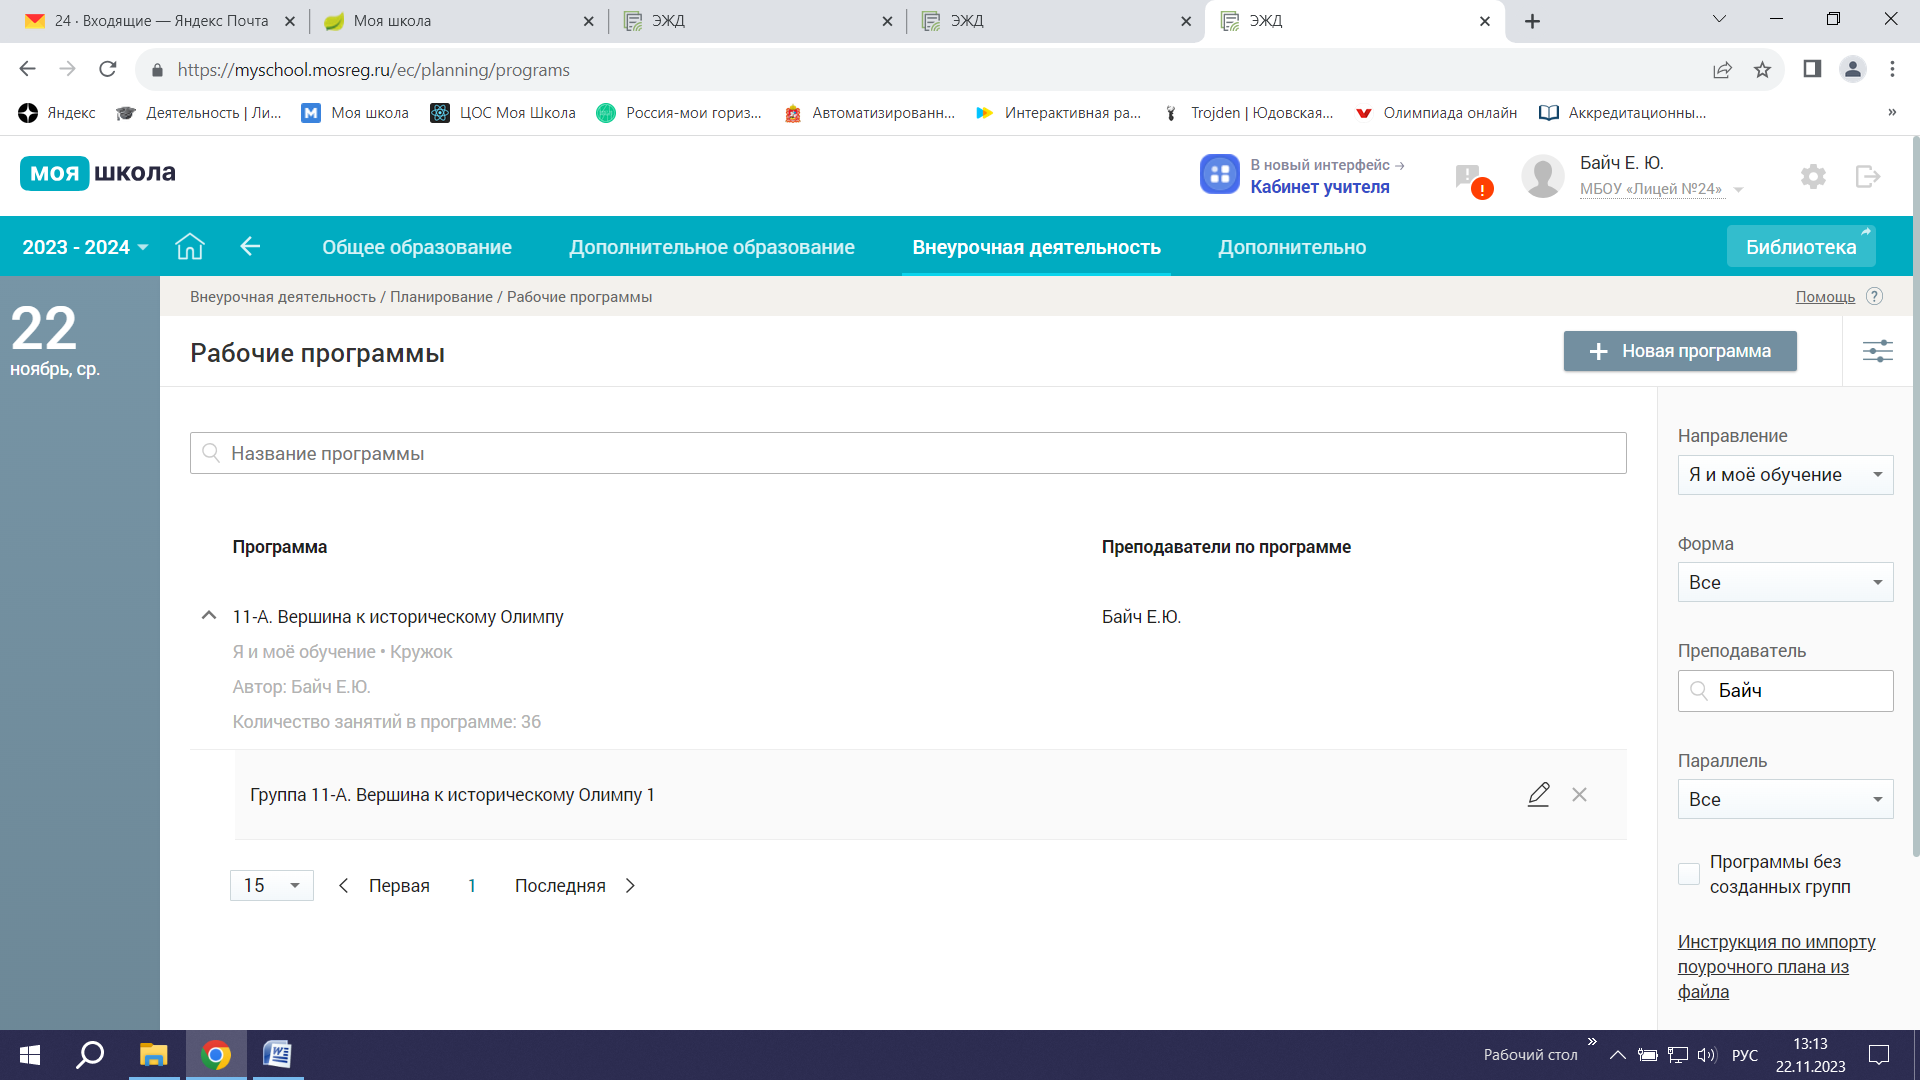Open the РУС language indicator in the system tray
The image size is (1920, 1080).
tap(1744, 1054)
